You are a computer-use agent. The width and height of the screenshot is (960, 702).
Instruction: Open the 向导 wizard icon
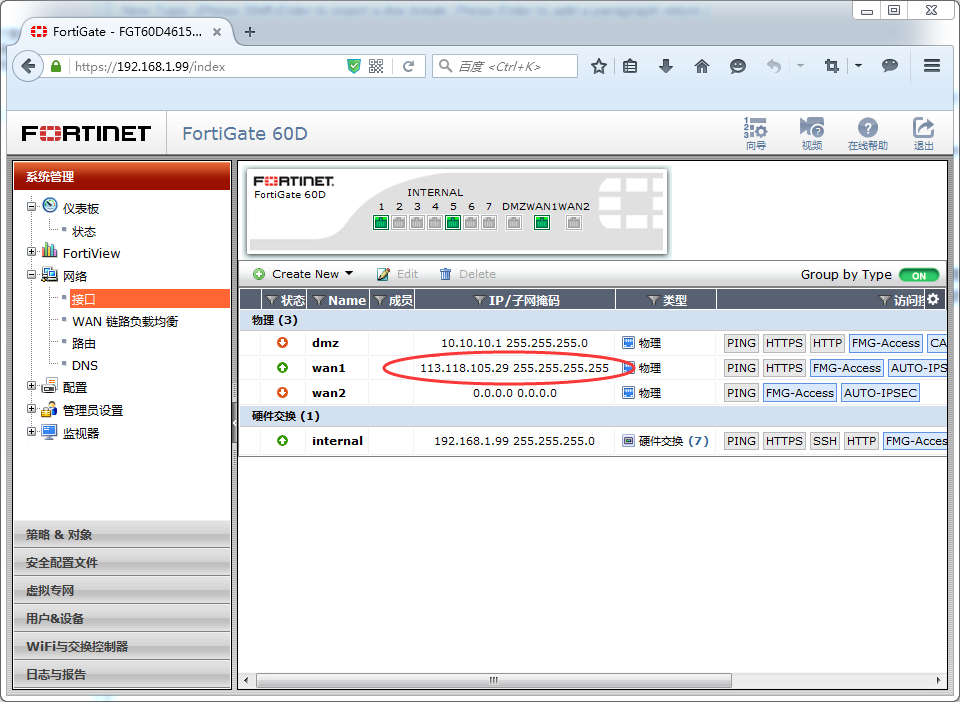coord(756,133)
